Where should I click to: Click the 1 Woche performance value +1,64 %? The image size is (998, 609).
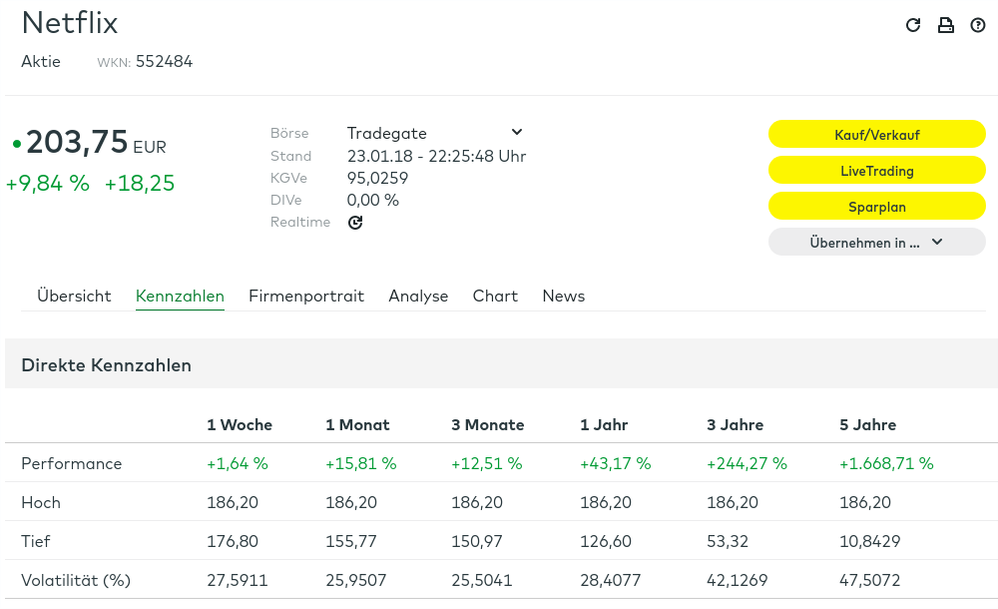(x=238, y=464)
